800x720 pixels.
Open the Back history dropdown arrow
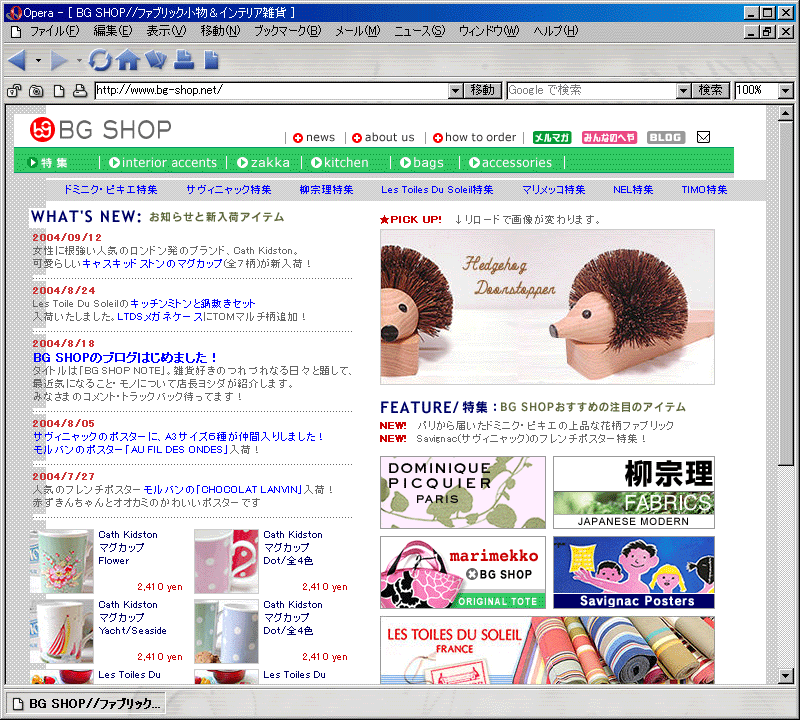tap(38, 60)
